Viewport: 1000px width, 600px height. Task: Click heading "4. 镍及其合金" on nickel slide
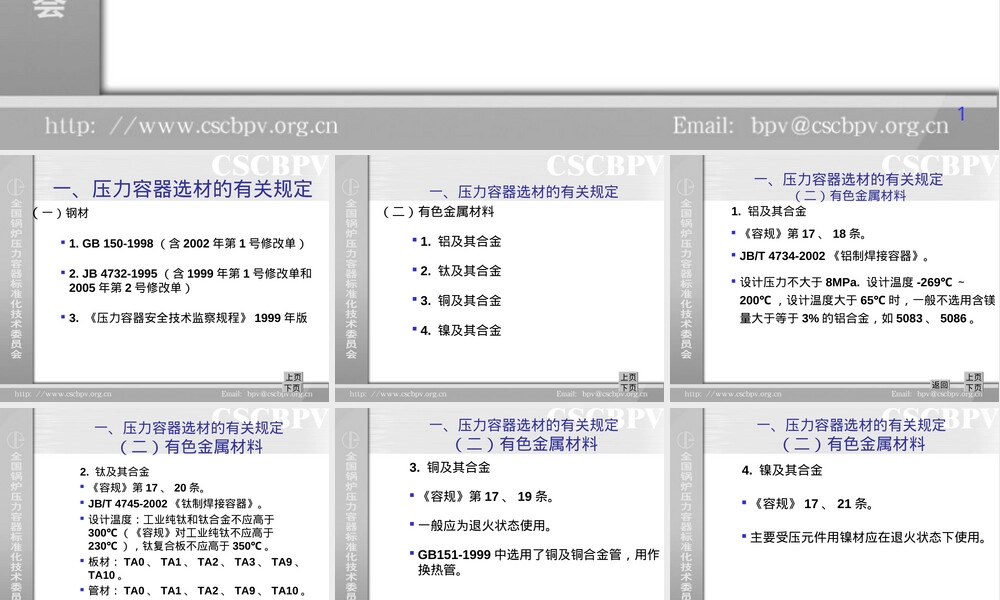(782, 471)
